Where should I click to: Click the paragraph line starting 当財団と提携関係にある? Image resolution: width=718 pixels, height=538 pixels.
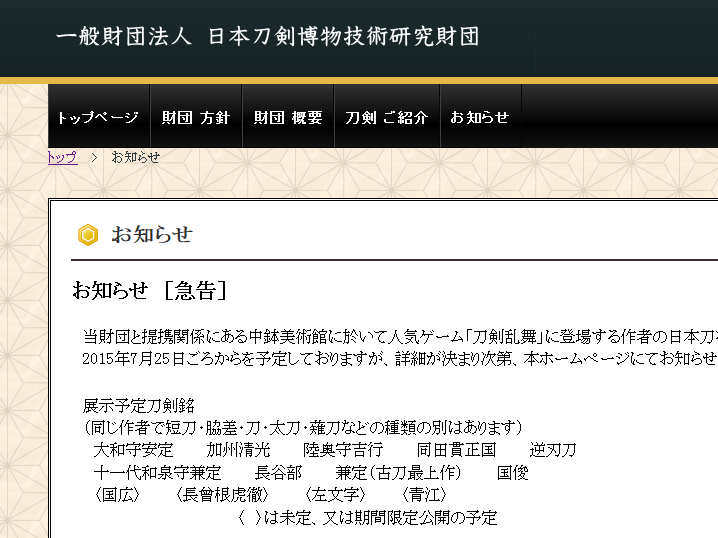(400, 337)
